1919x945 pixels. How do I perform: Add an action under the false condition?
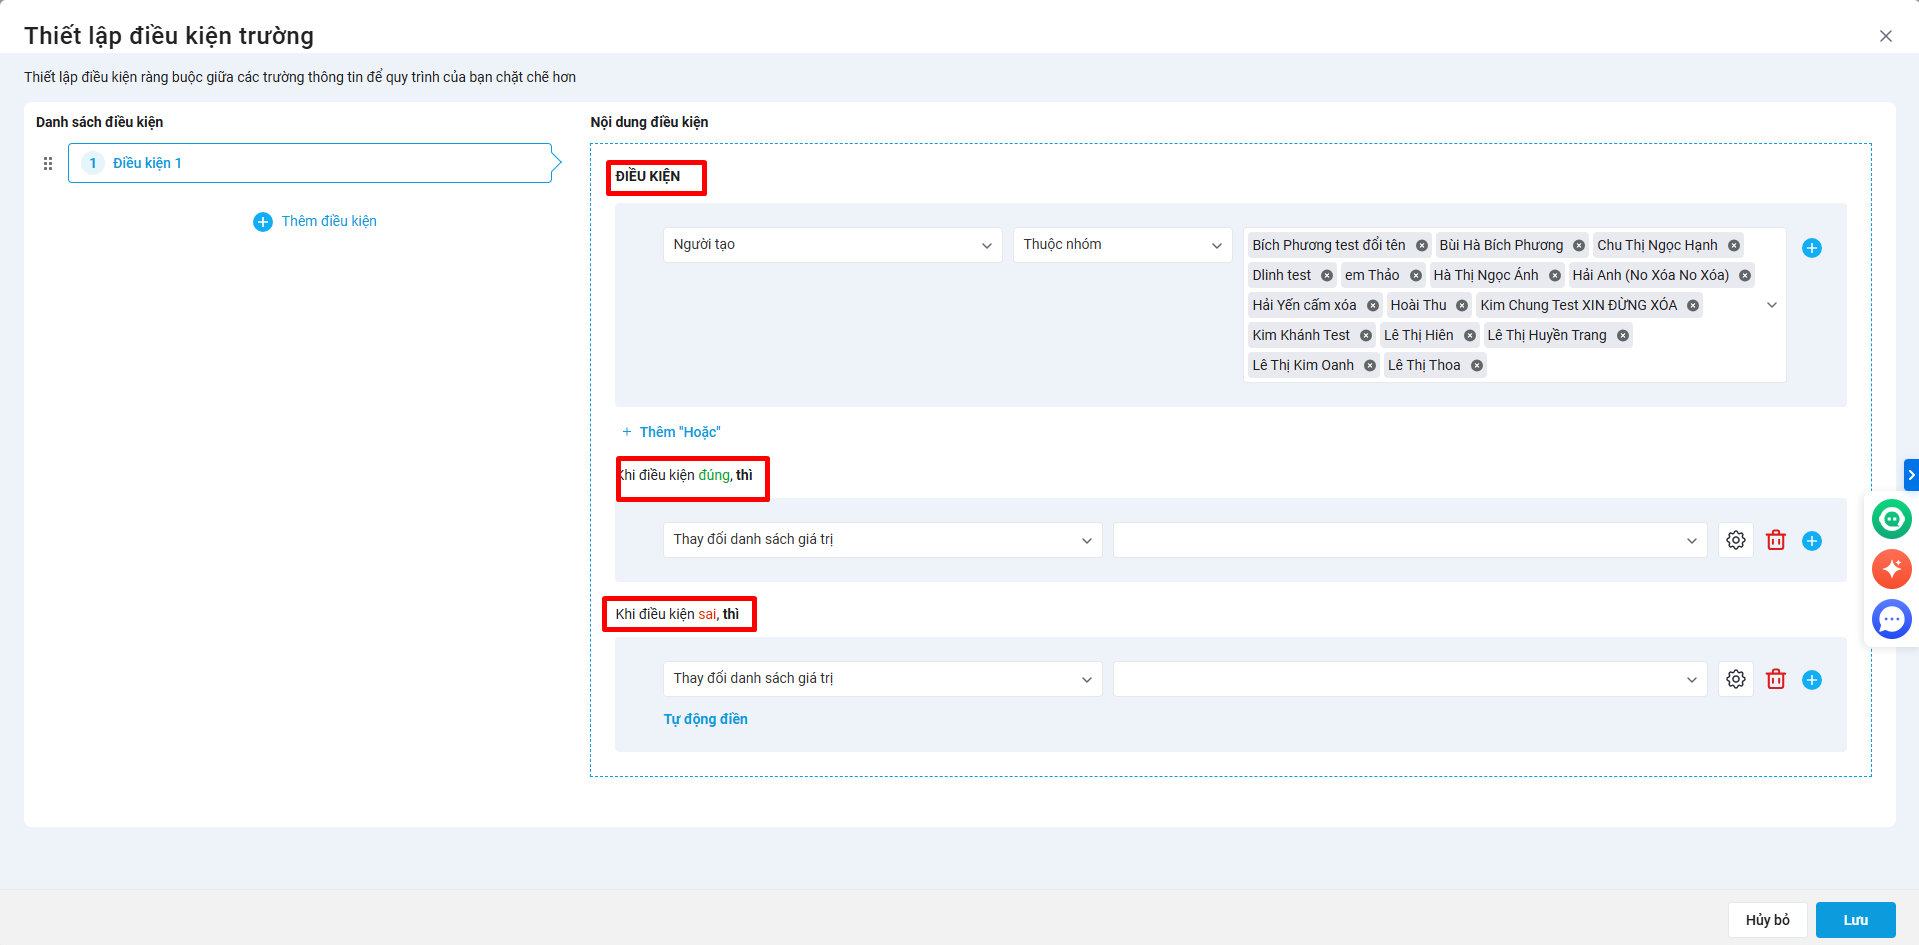click(1812, 680)
